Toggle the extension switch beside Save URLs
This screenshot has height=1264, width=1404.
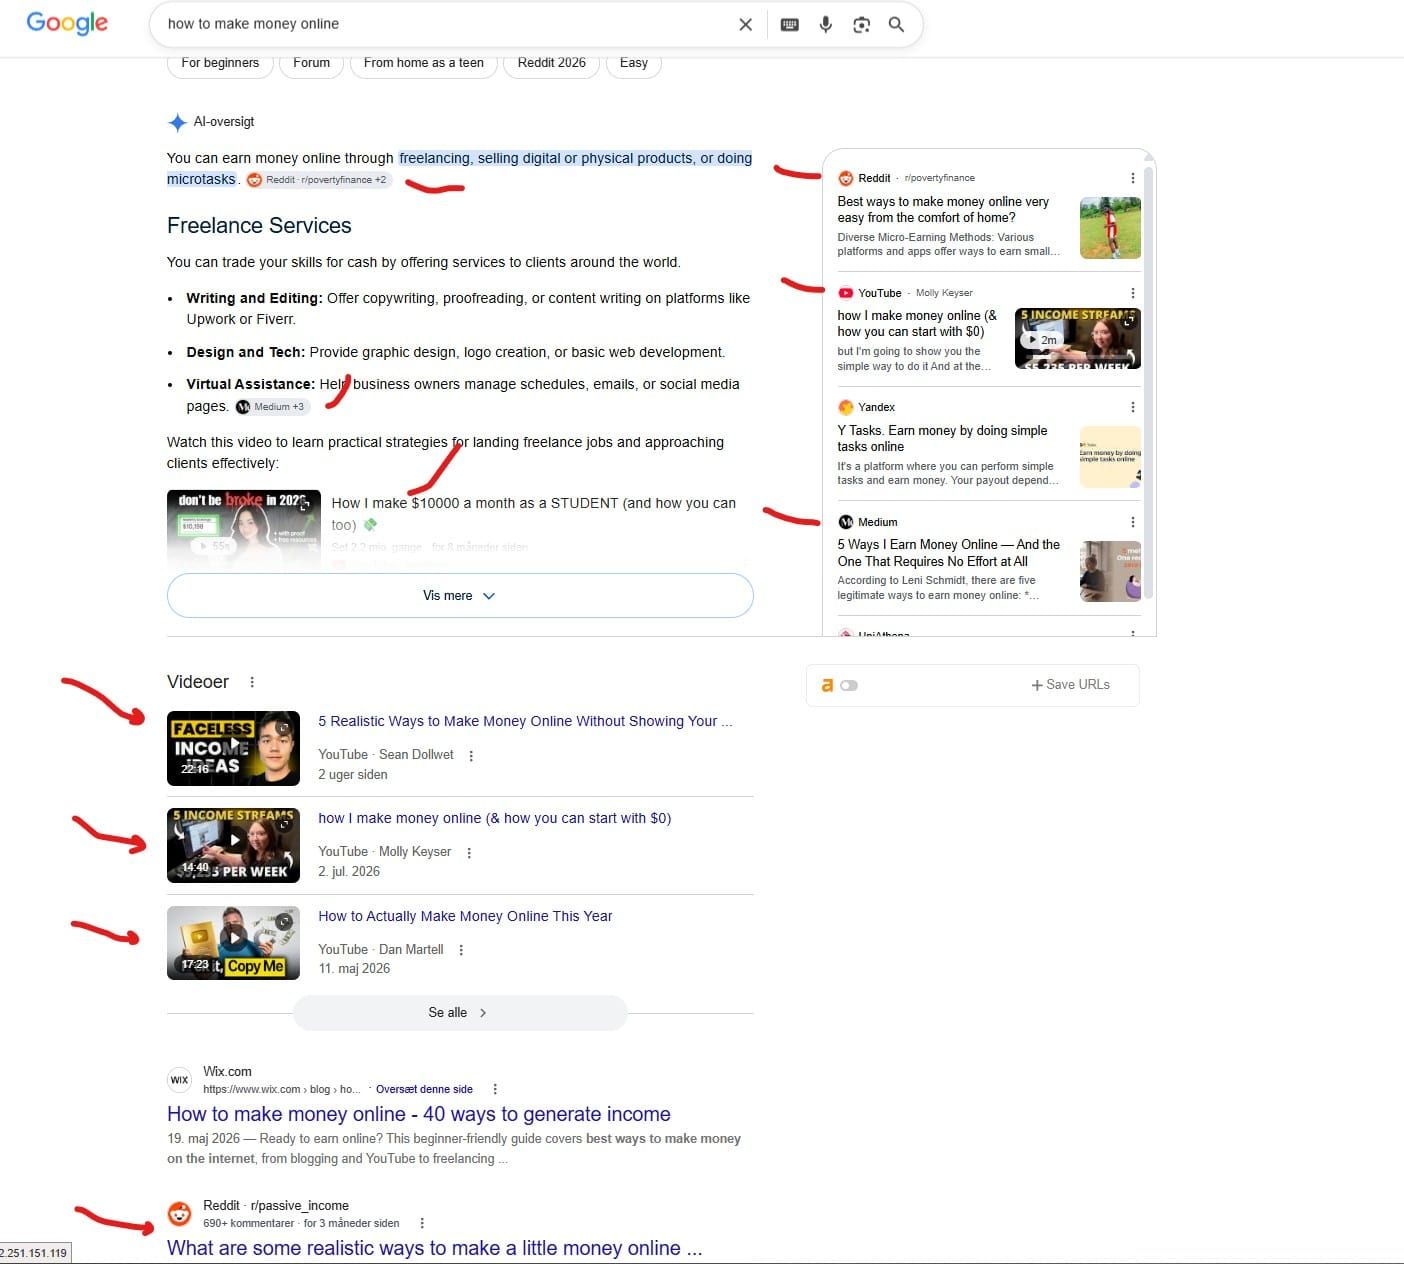[849, 686]
